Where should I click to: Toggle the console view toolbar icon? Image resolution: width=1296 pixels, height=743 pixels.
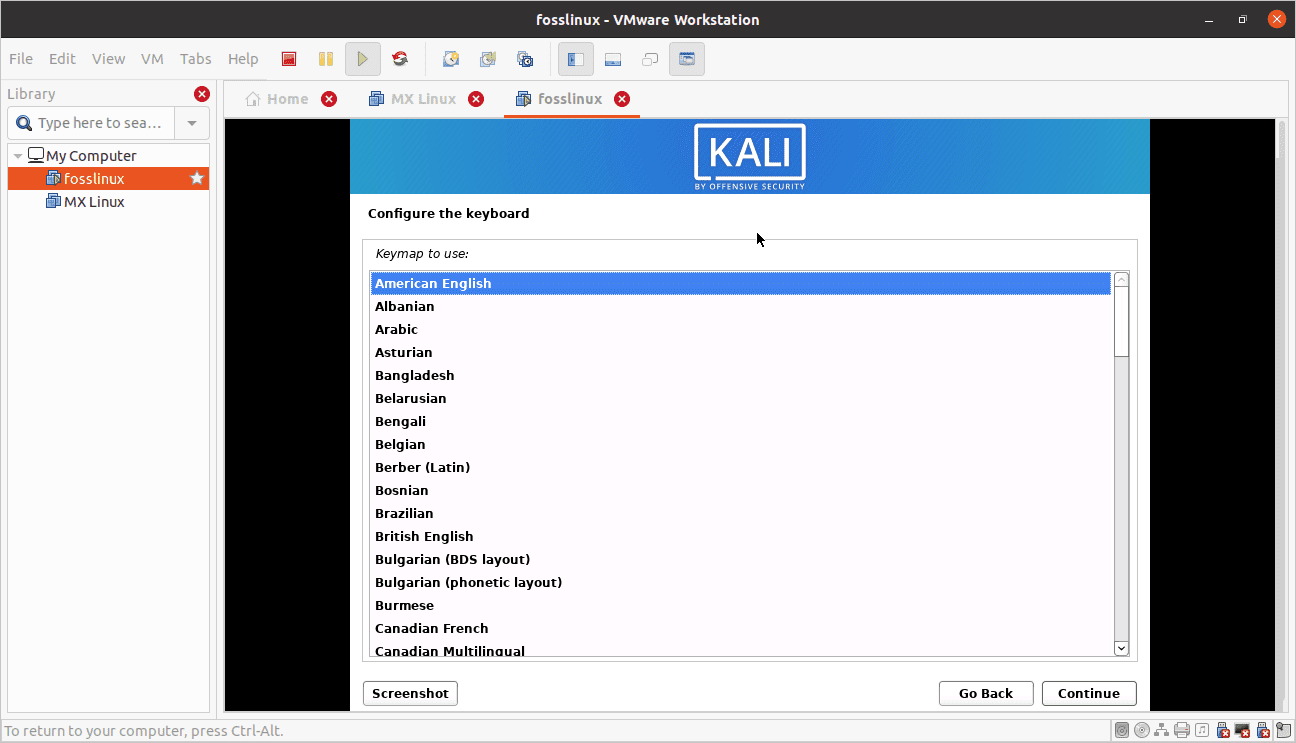coord(687,59)
